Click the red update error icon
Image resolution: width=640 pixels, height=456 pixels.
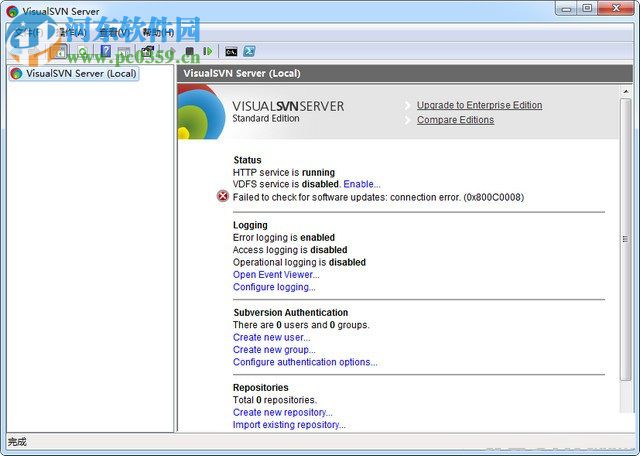tap(223, 196)
